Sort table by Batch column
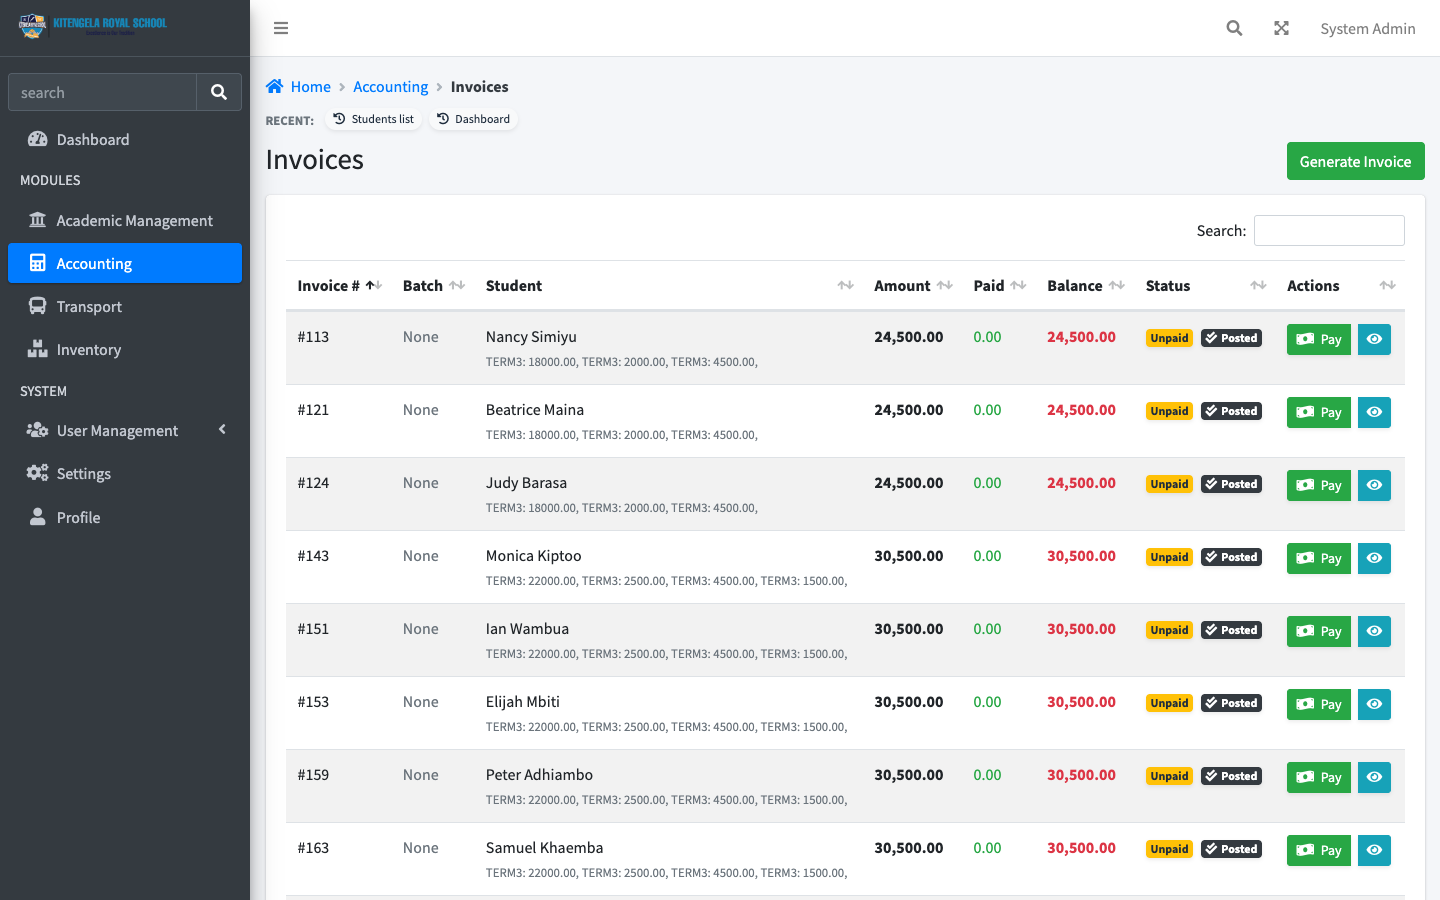This screenshot has width=1440, height=900. click(x=432, y=286)
